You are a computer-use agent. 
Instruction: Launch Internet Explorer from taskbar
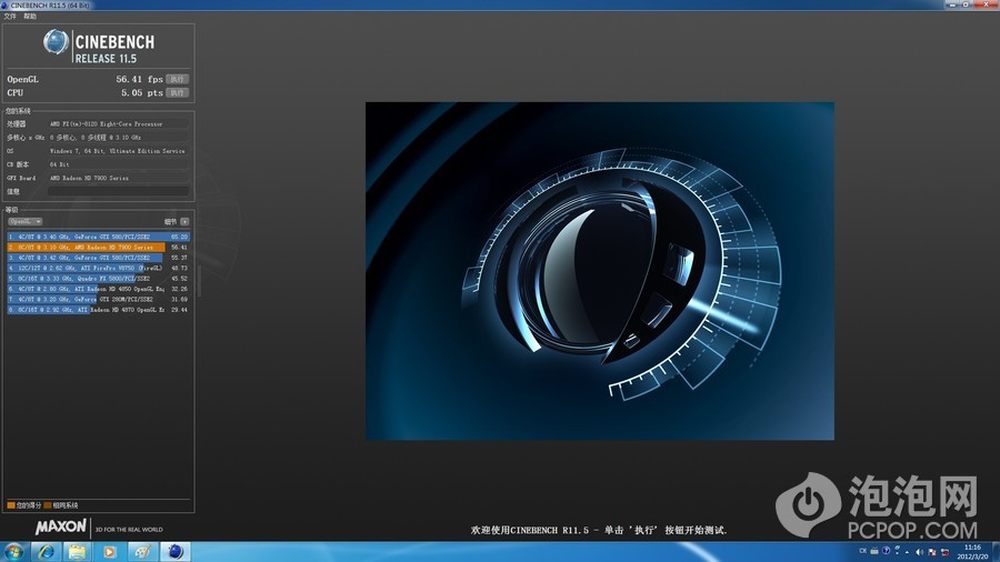(x=46, y=552)
